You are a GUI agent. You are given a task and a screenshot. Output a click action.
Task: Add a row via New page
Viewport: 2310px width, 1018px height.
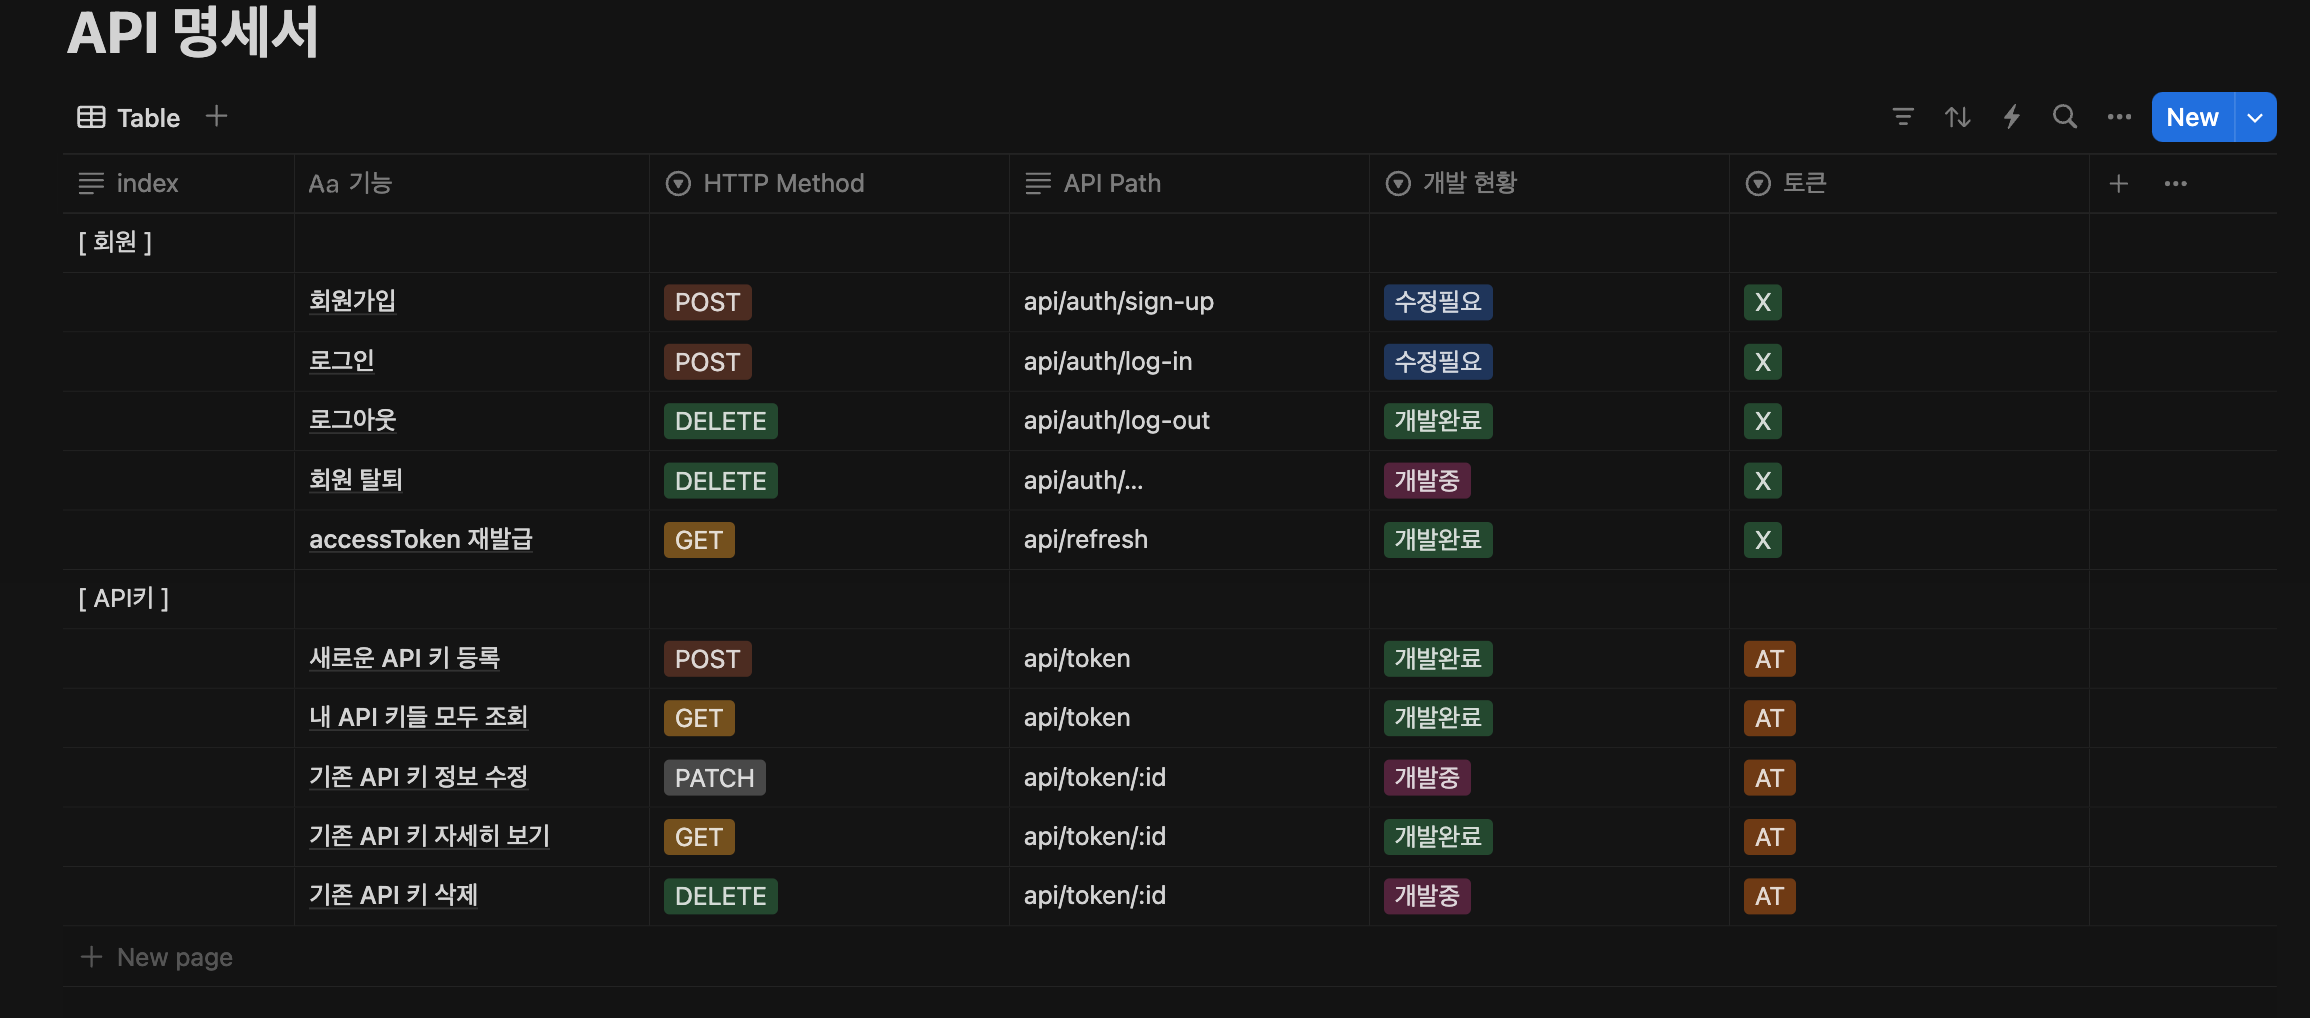[x=156, y=957]
